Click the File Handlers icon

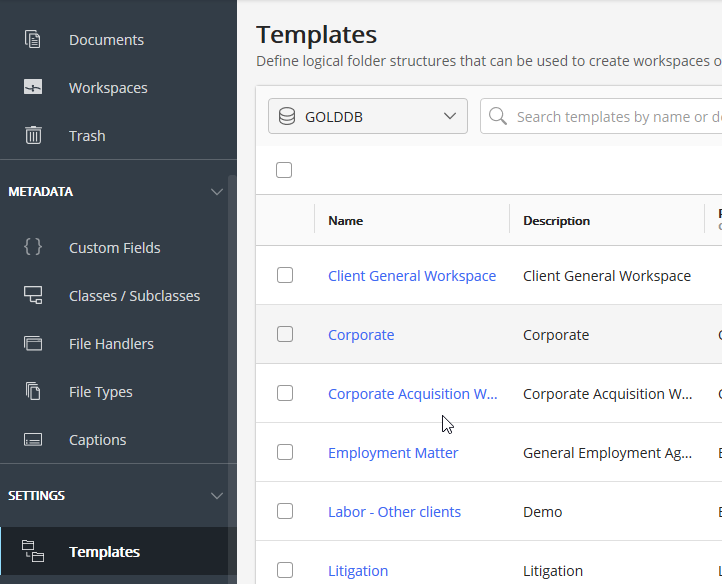(33, 344)
